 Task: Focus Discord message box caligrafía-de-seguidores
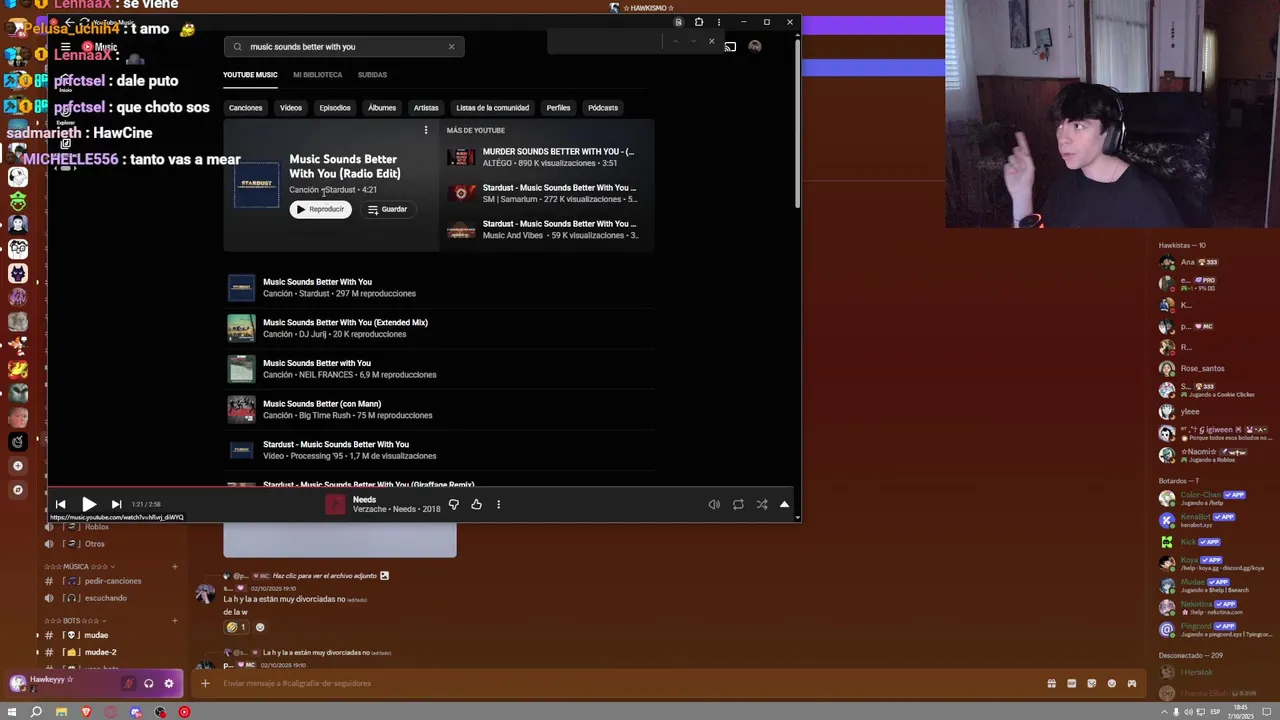click(620, 683)
